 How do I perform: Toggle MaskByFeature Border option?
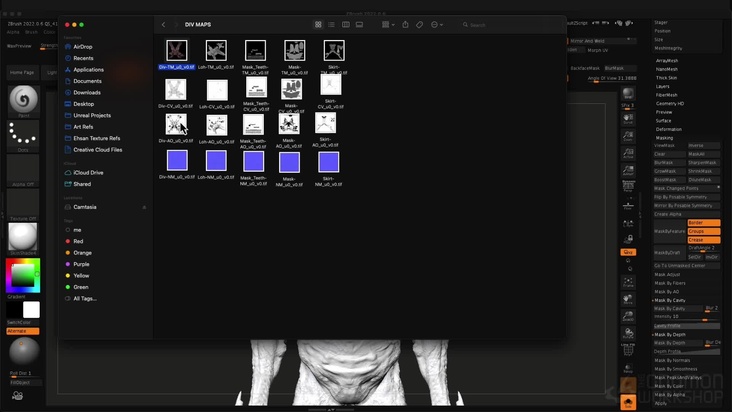point(704,223)
